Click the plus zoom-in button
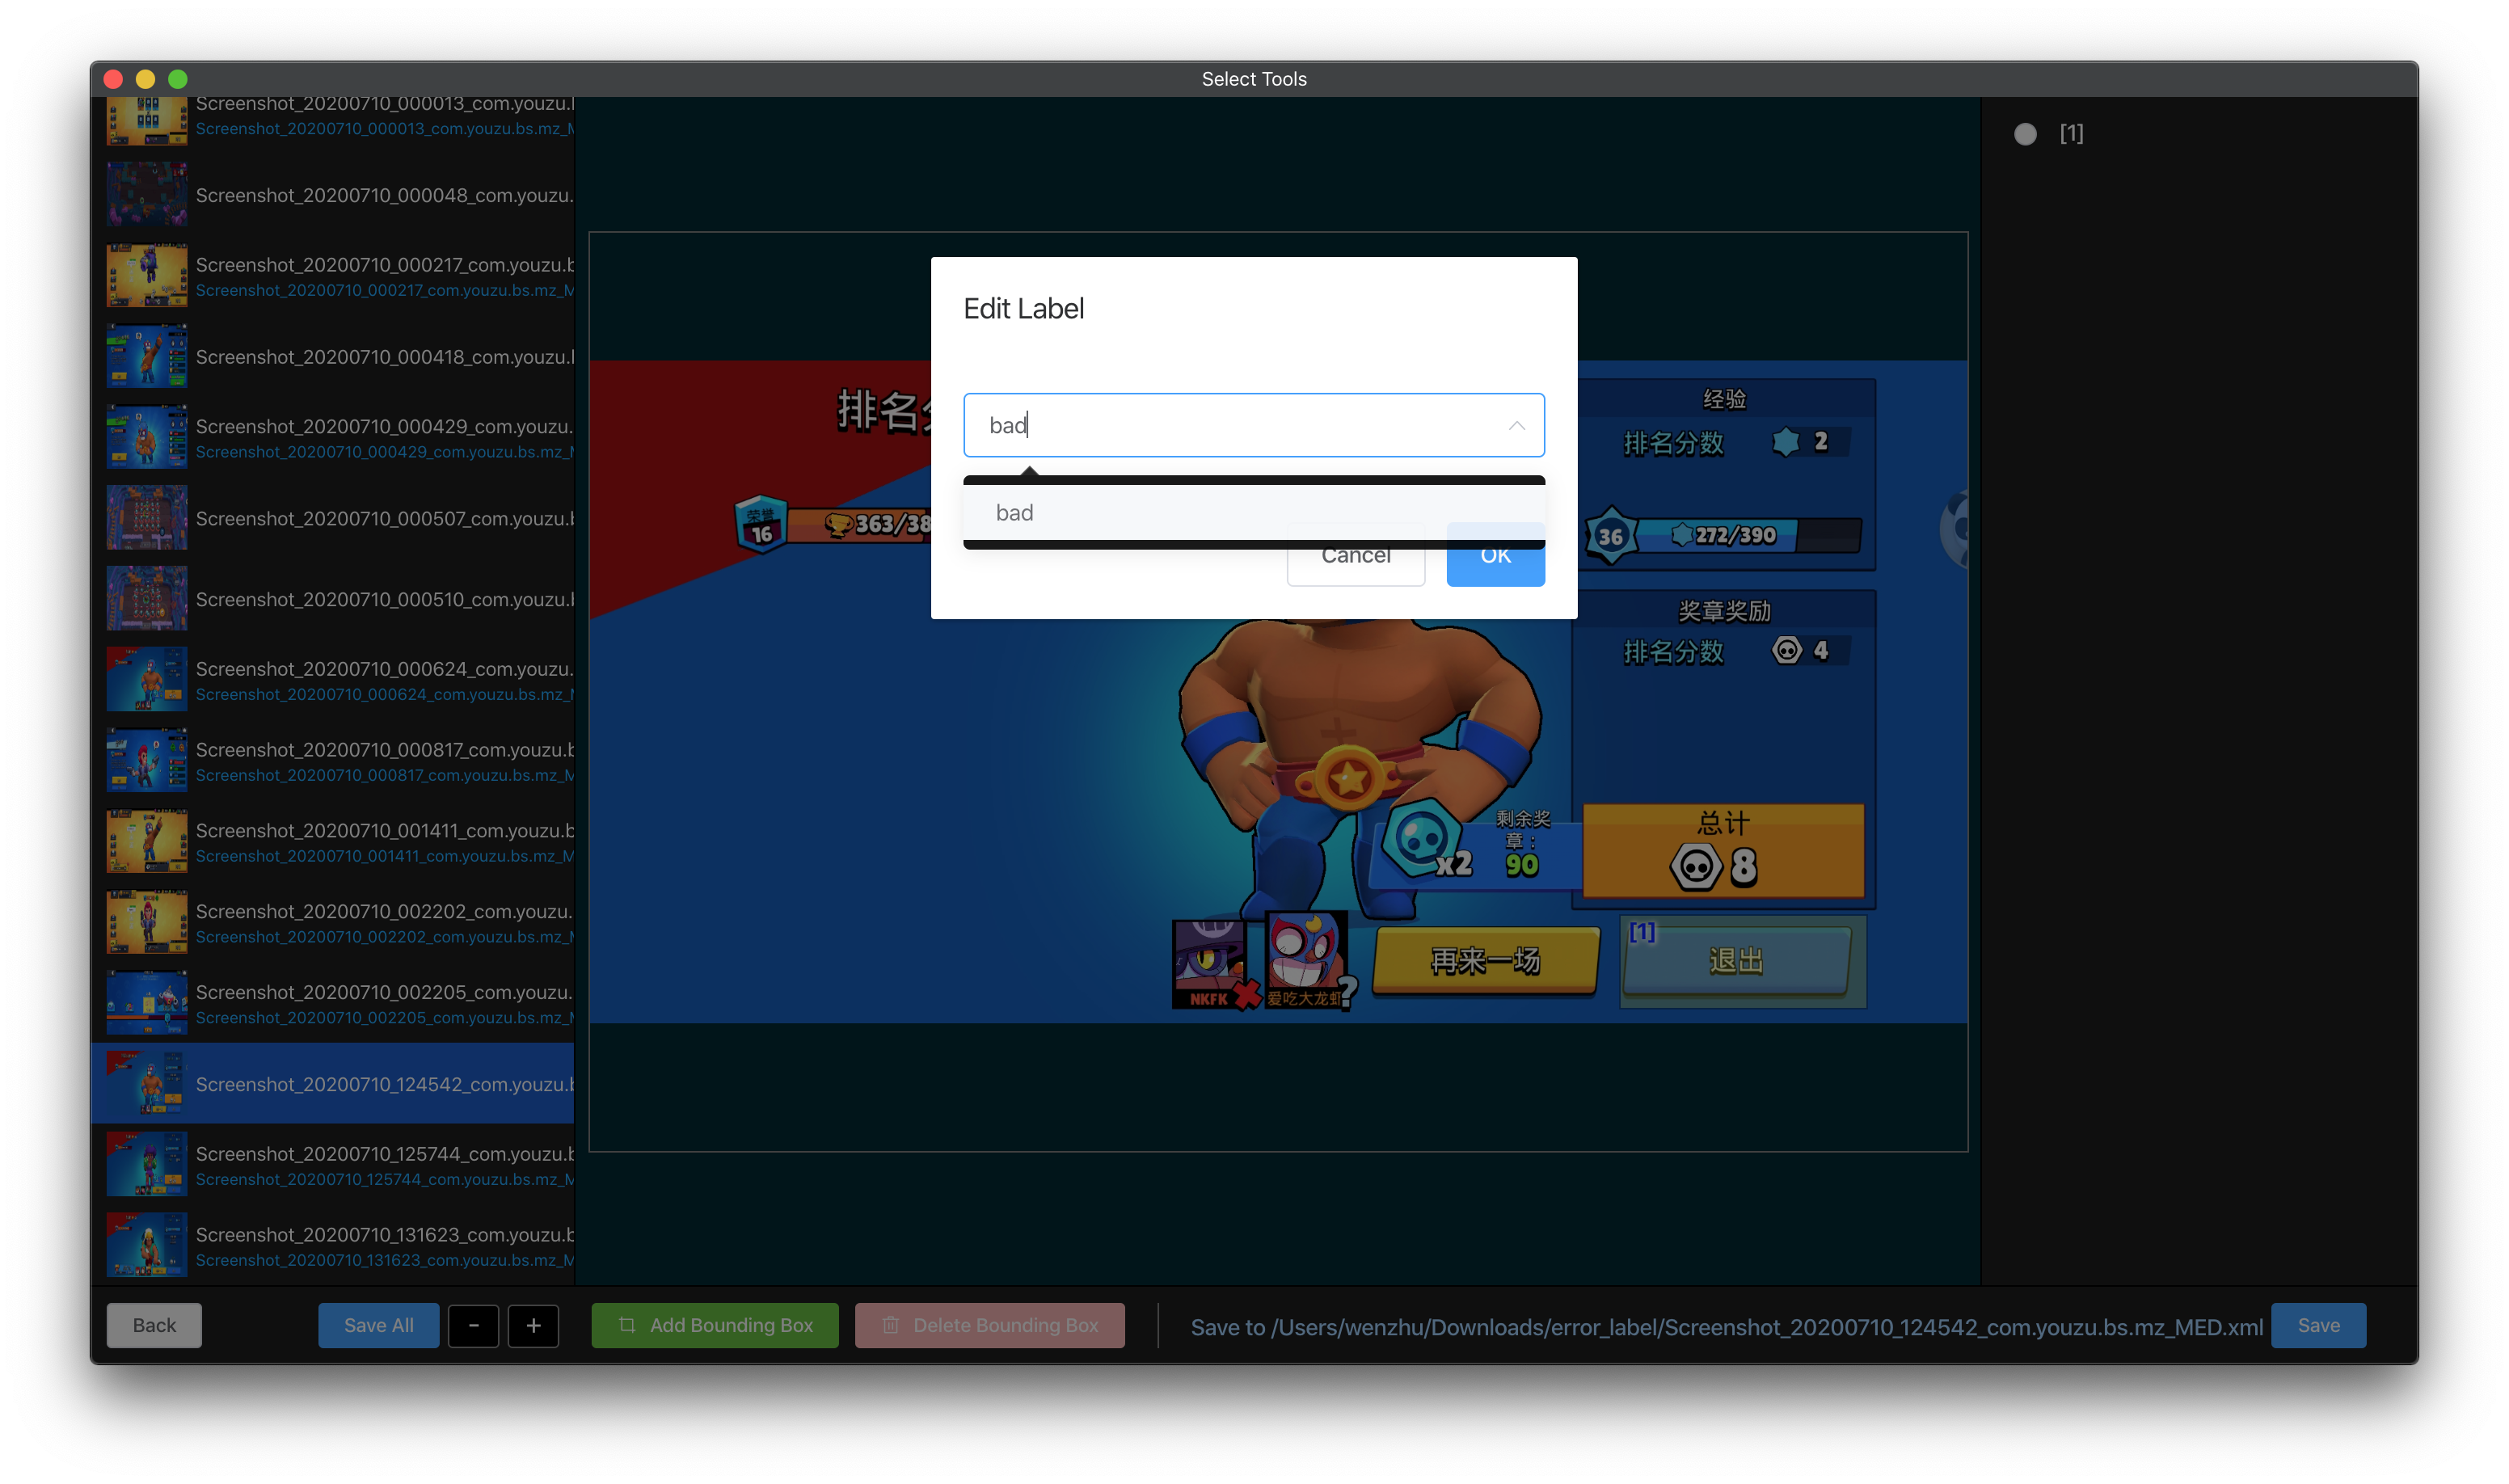Screen dimensions: 2509x1484 [533, 1325]
